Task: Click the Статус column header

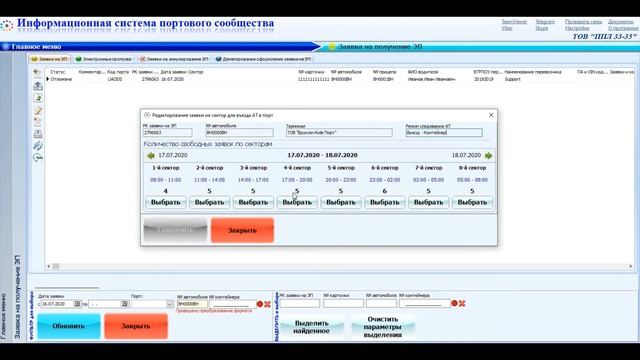Action: [58, 72]
